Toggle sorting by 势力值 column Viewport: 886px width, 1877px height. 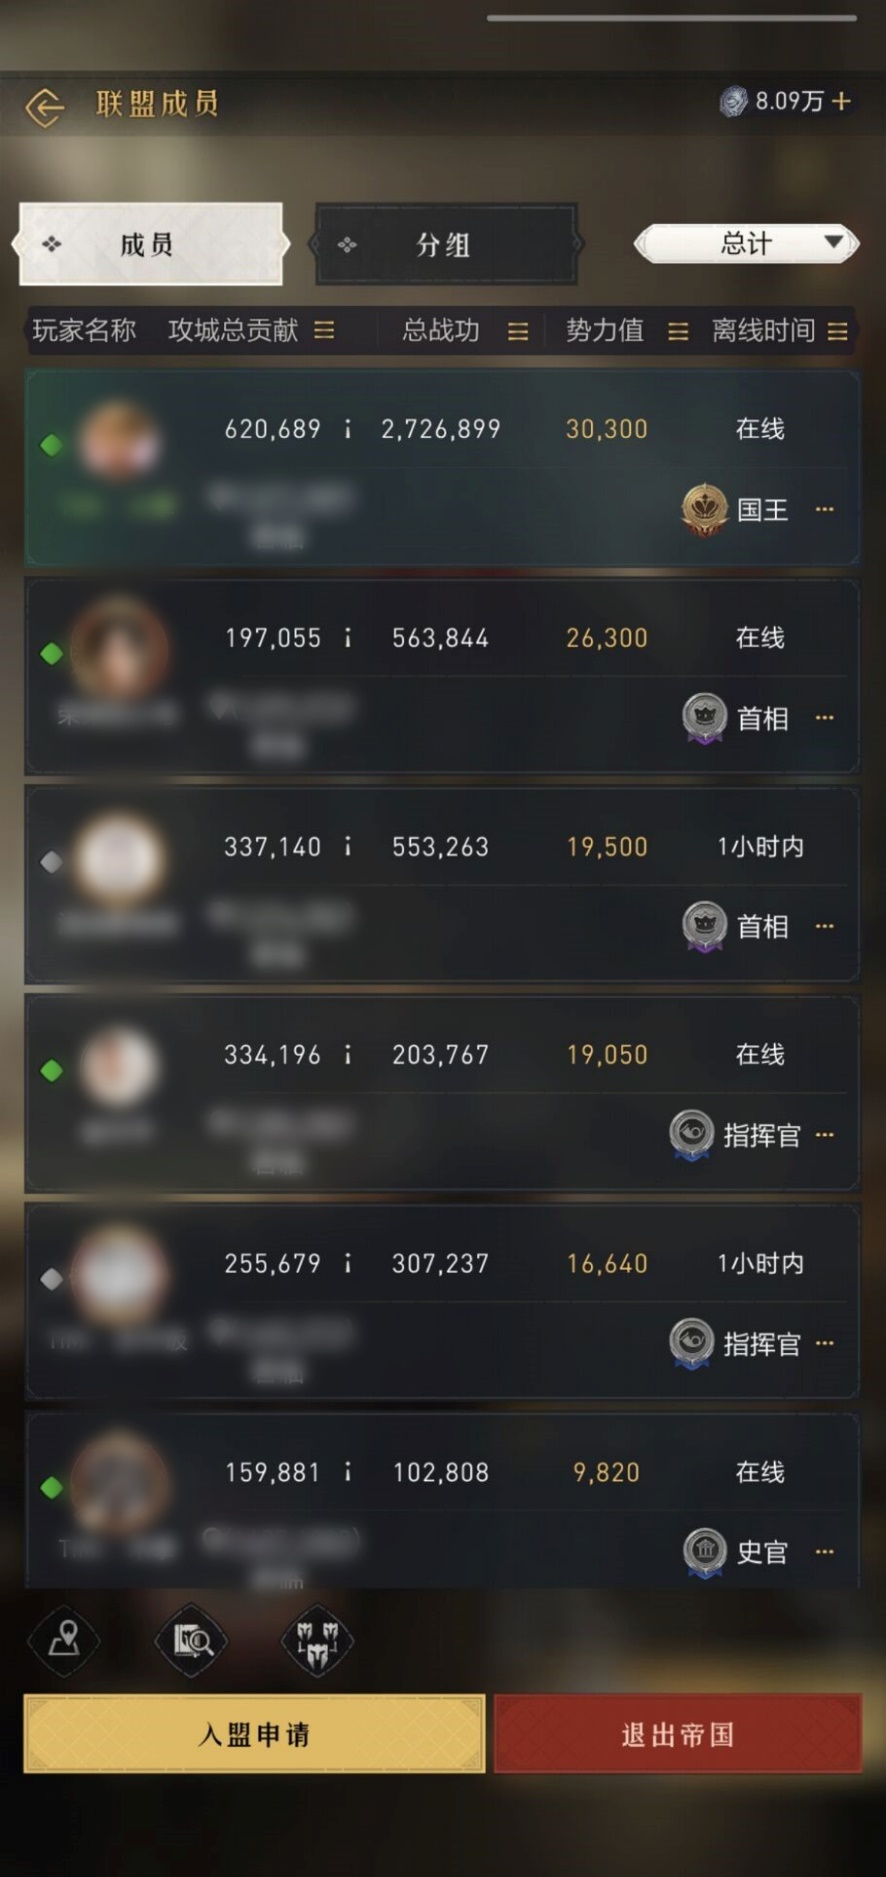(x=678, y=331)
